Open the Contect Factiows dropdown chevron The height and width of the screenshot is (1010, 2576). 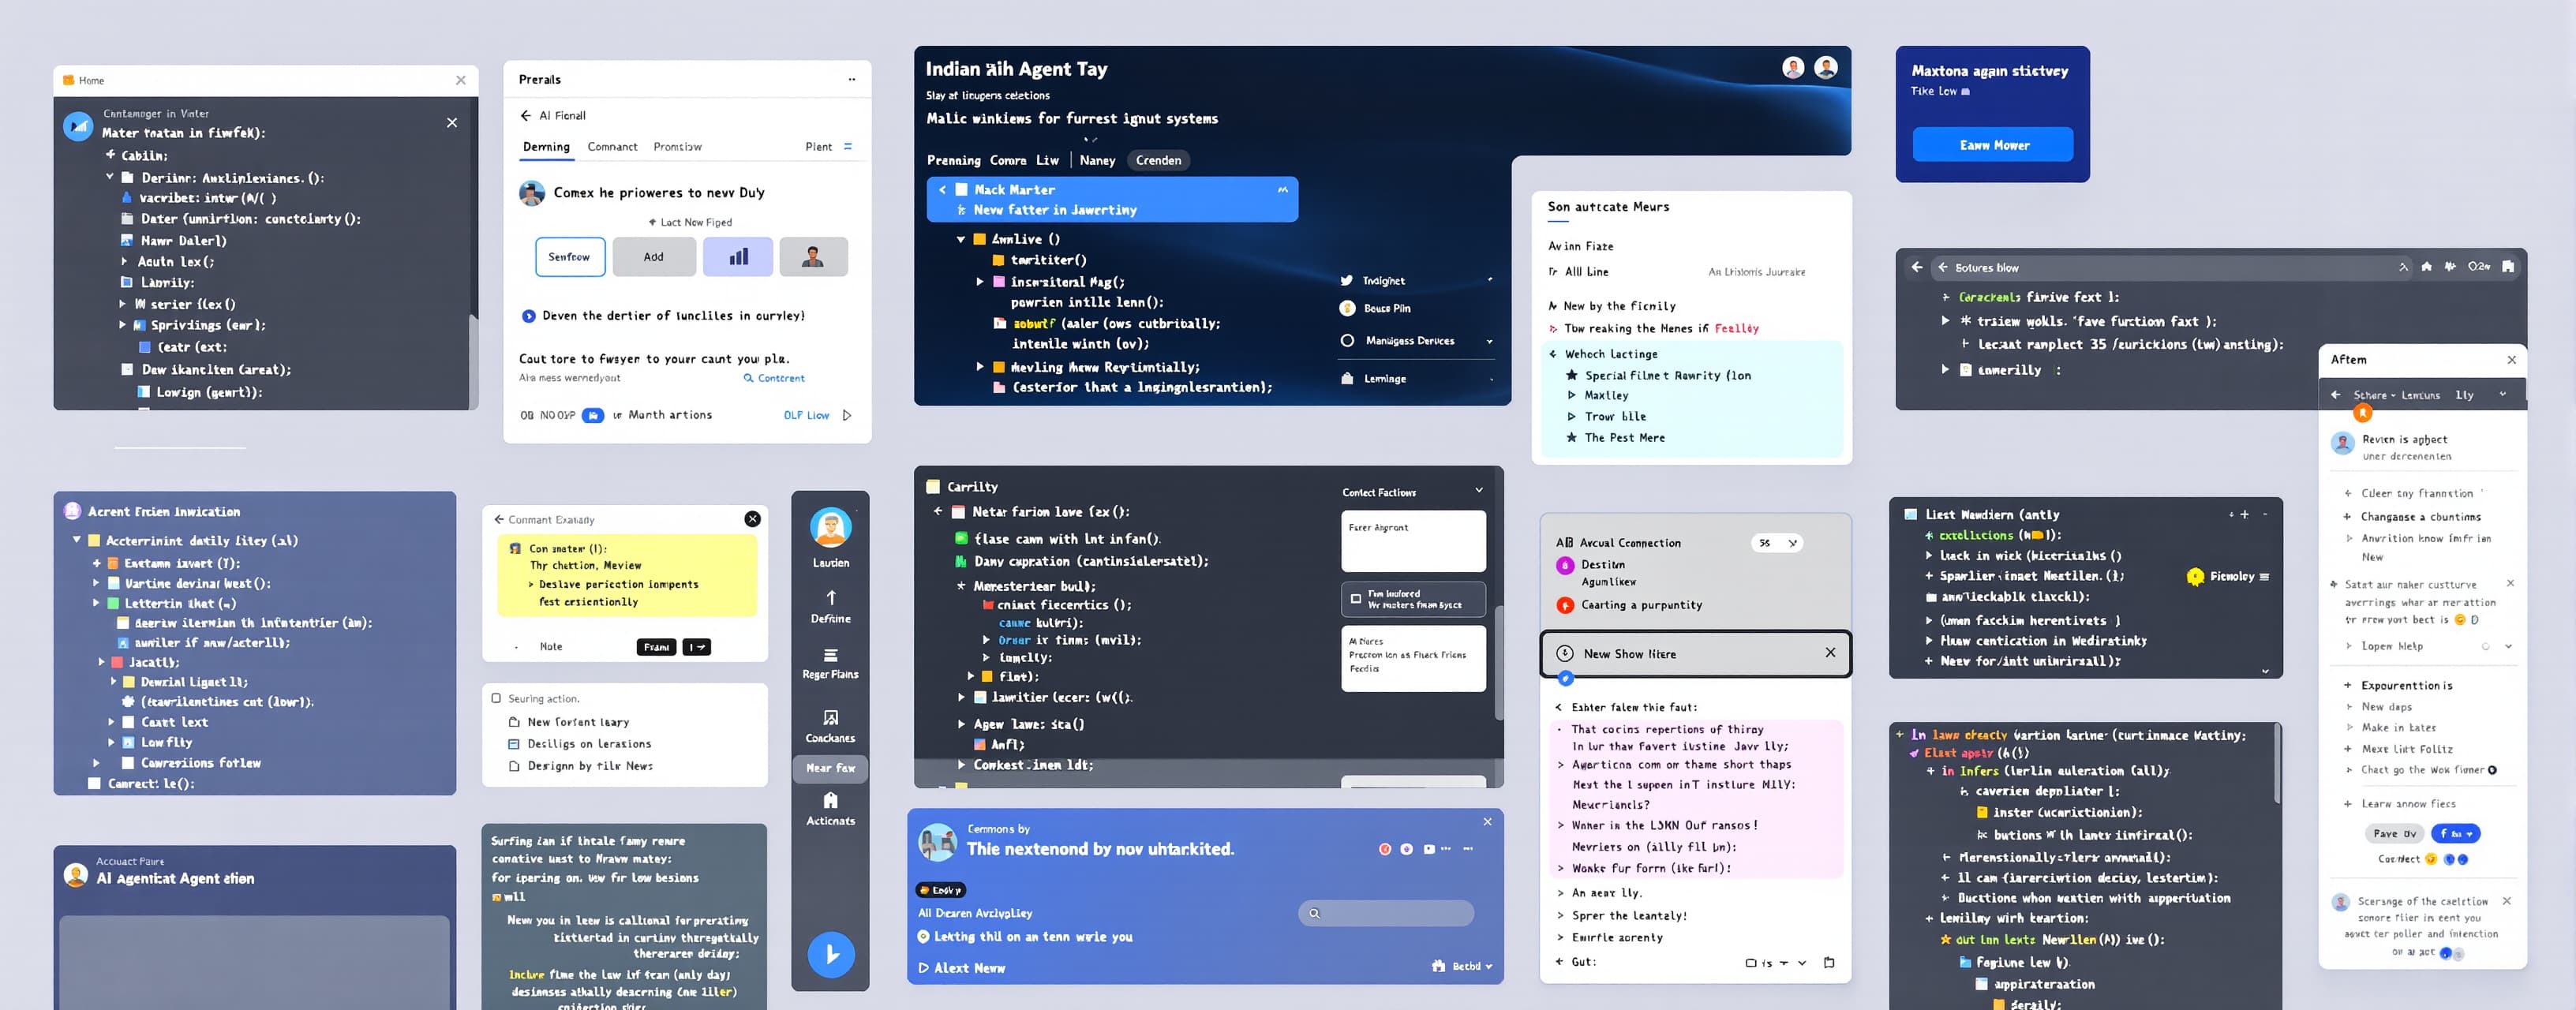(1479, 491)
